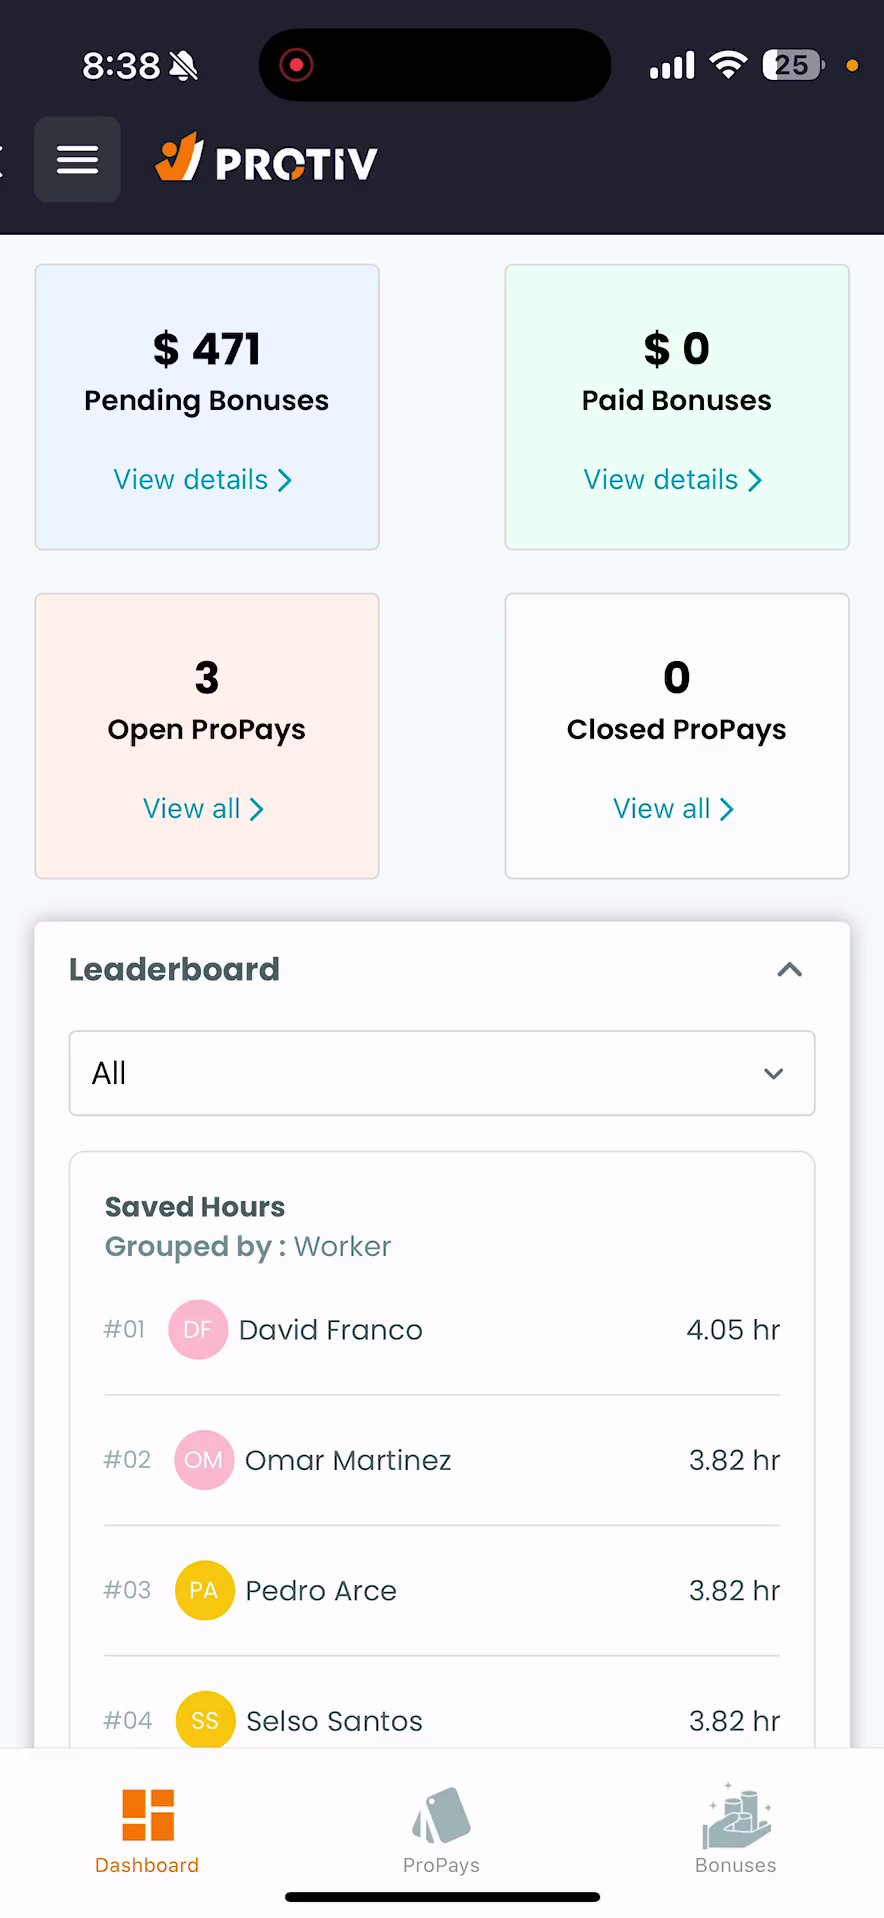The height and width of the screenshot is (1918, 884).
Task: Tap the screen recording indicator
Action: (296, 65)
